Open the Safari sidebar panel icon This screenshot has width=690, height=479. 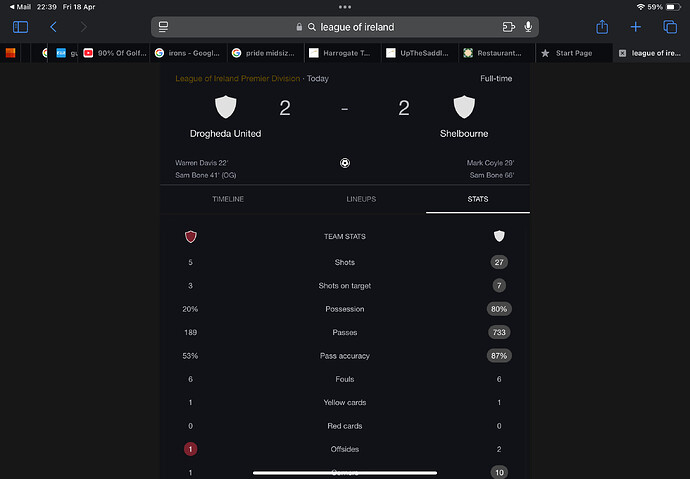pyautogui.click(x=20, y=27)
